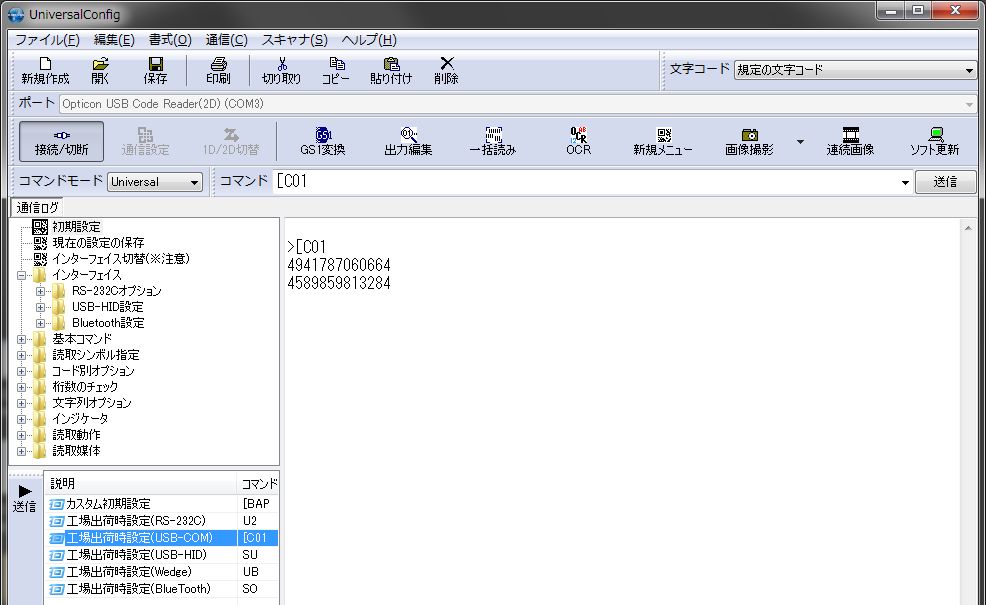Open the 文字コード dropdown

tap(855, 70)
